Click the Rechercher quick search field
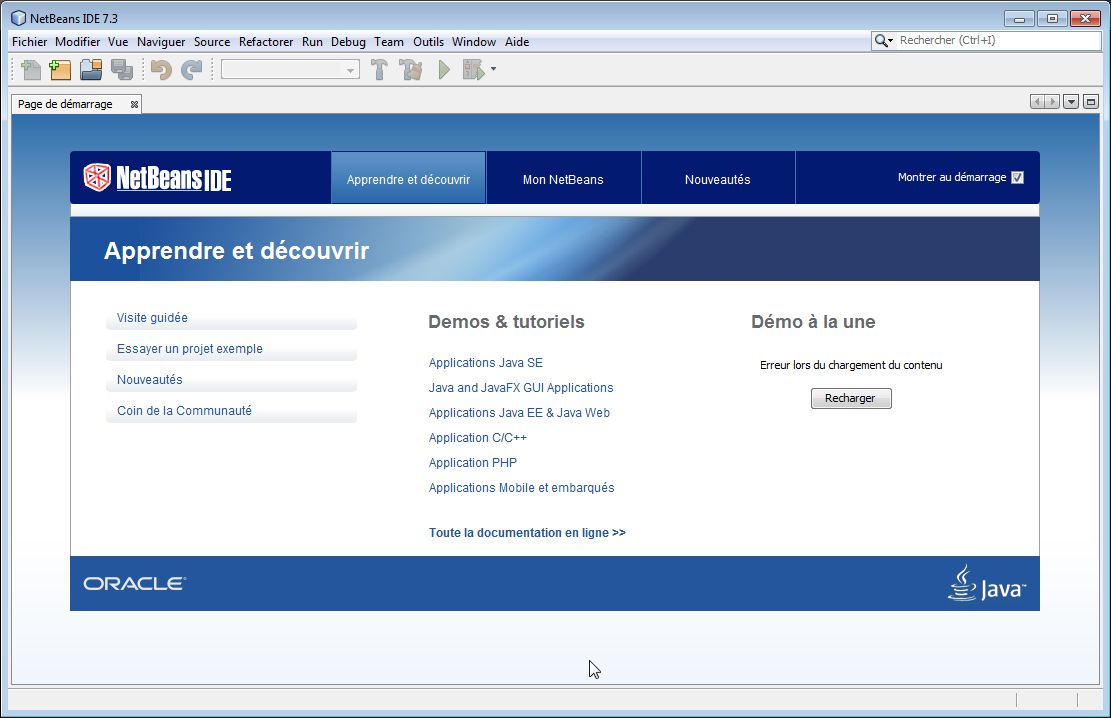The image size is (1111, 718). click(998, 40)
